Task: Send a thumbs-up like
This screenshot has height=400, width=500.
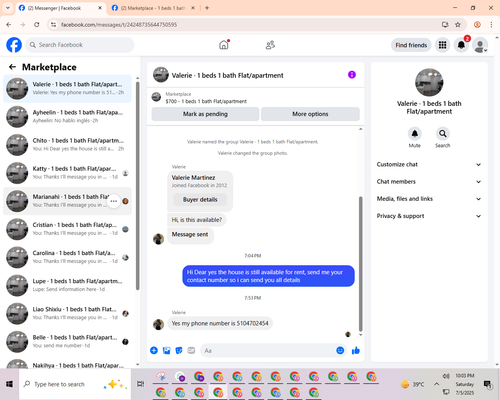Action: [x=356, y=350]
